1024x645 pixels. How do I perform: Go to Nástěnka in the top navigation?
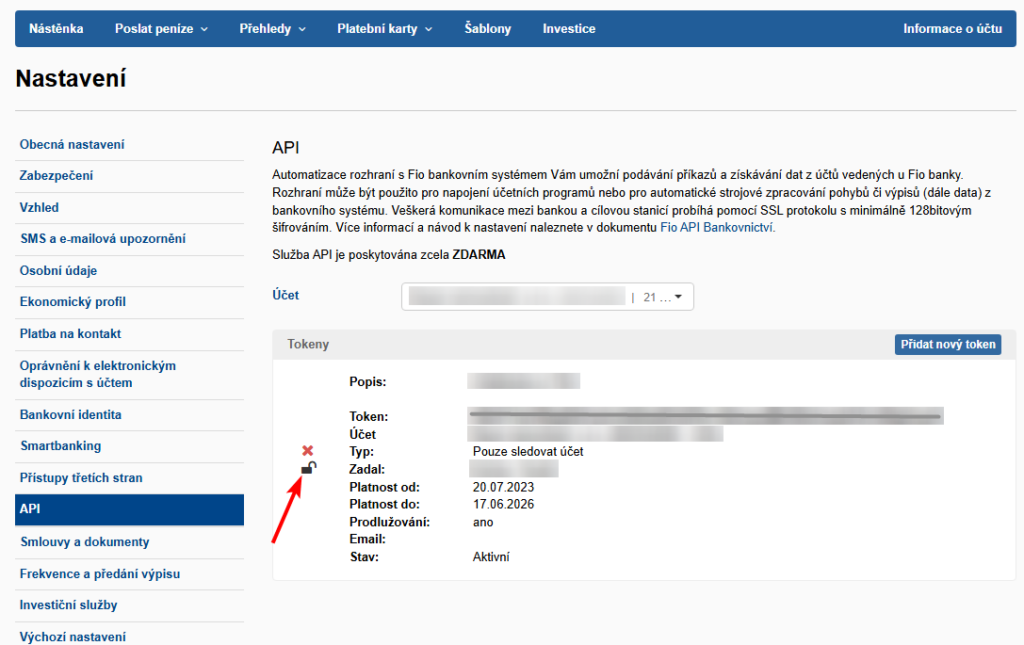coord(56,29)
